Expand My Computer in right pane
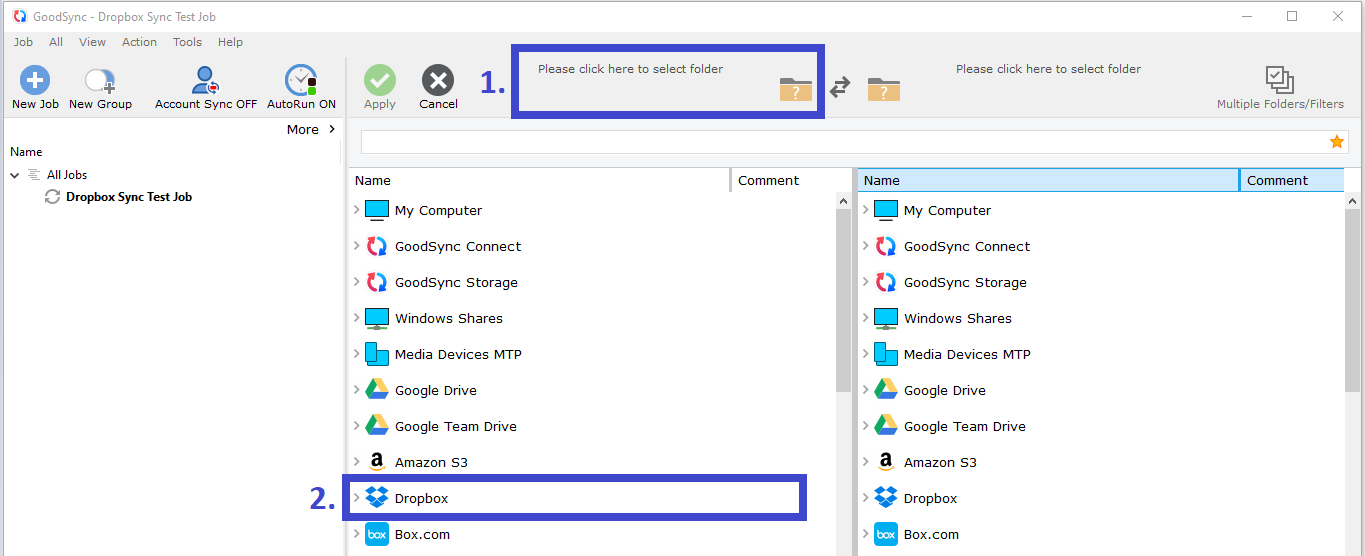 (x=865, y=210)
